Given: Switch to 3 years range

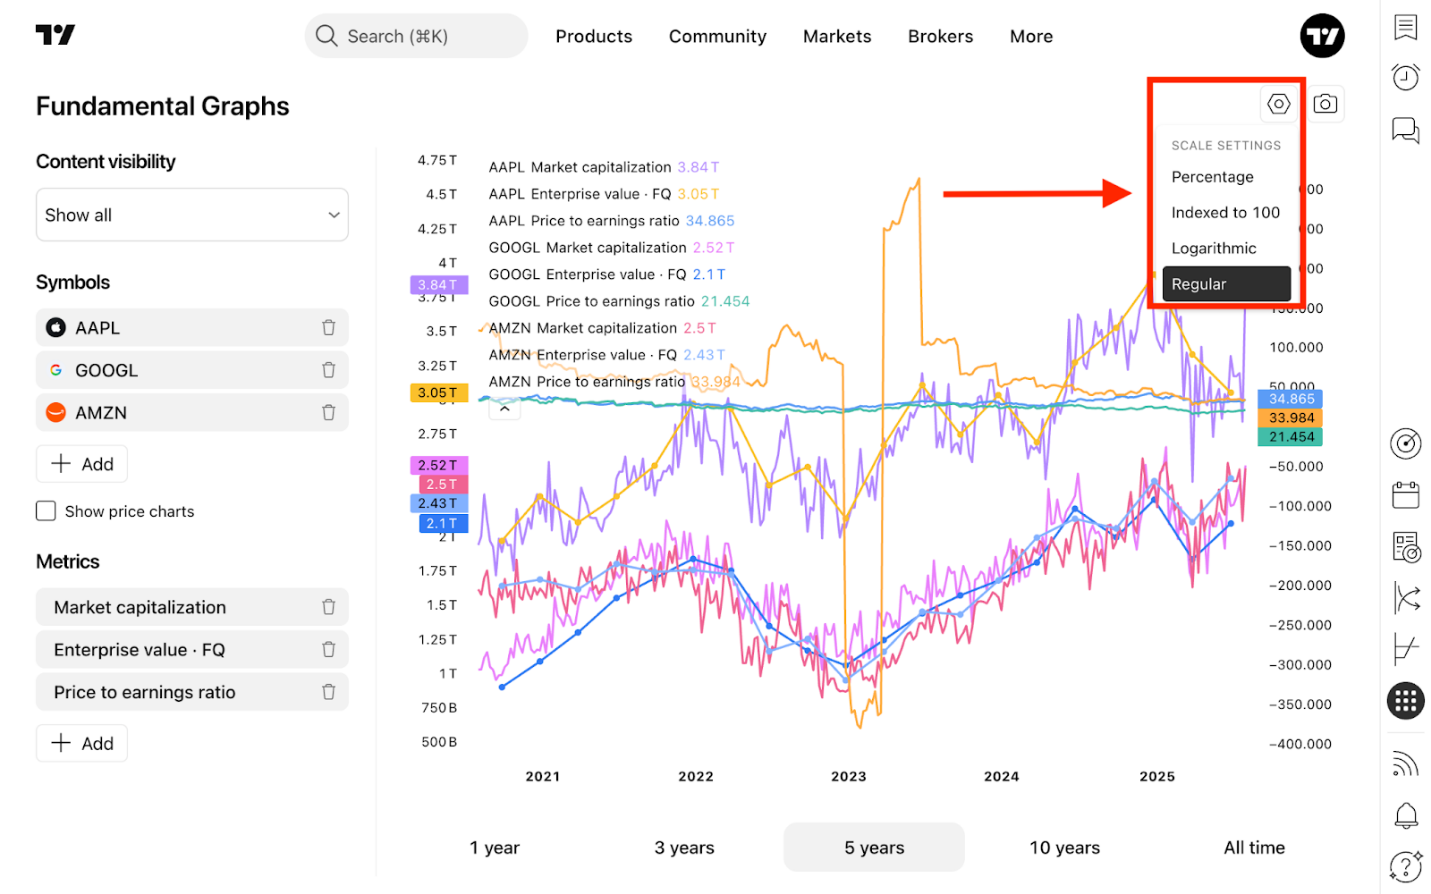Looking at the screenshot, I should [684, 848].
